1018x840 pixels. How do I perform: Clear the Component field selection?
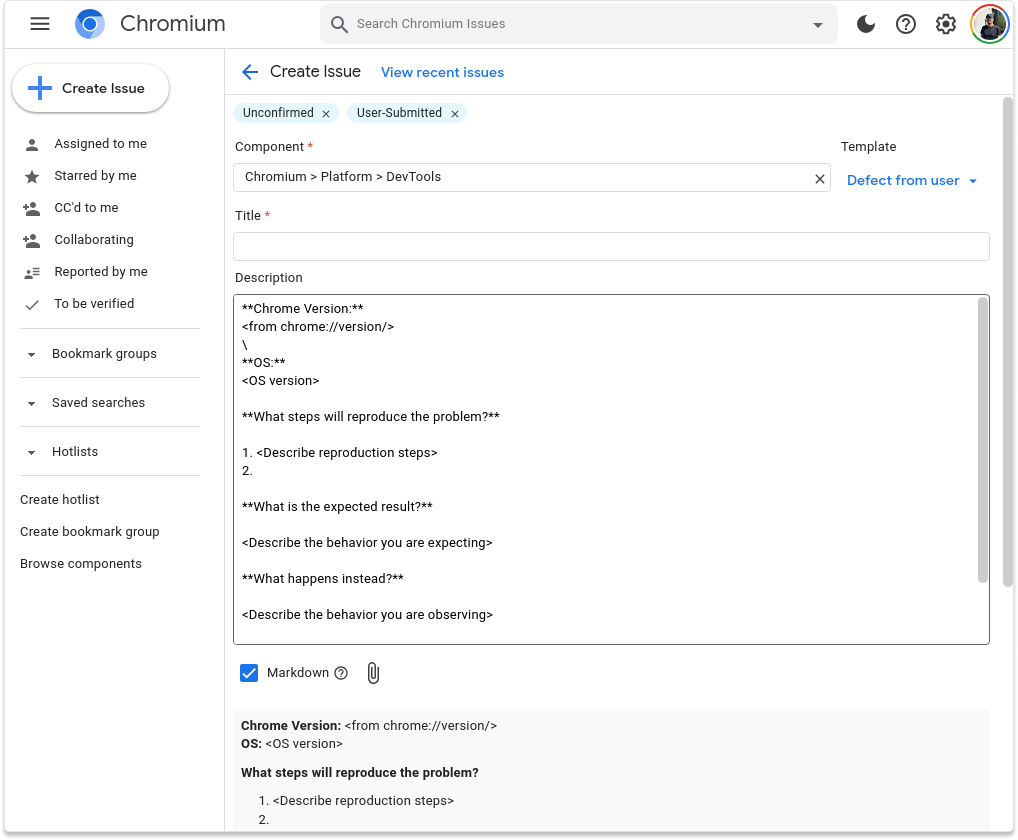pyautogui.click(x=820, y=178)
